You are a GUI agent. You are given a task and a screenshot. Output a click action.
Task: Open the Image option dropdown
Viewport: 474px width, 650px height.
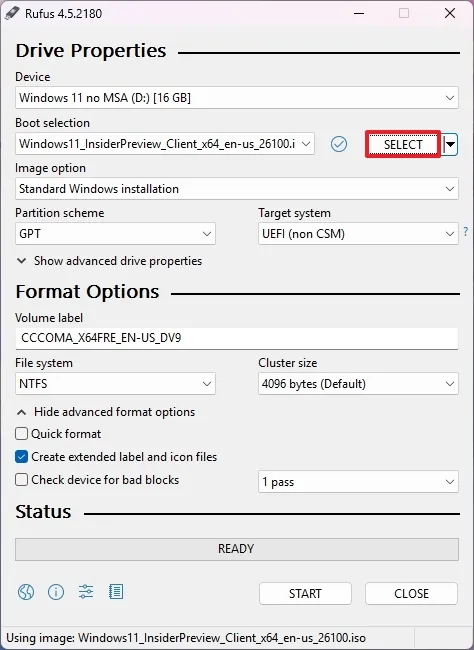coord(237,189)
